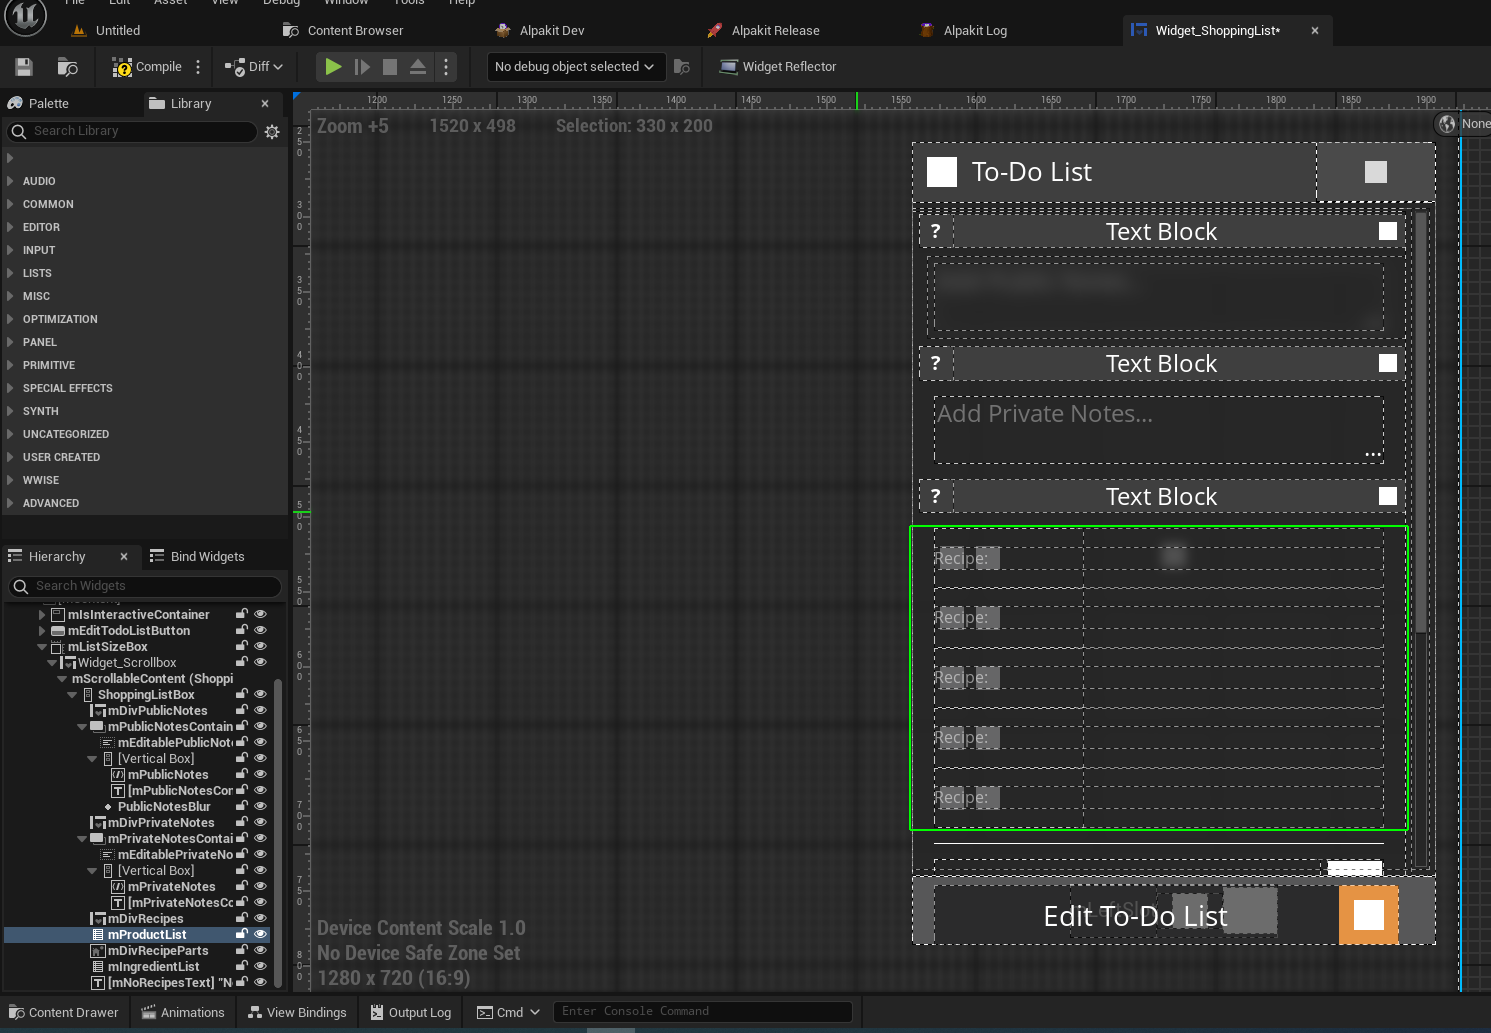Toggle visibility of mPrivateNotes
The image size is (1491, 1033).
(x=261, y=887)
